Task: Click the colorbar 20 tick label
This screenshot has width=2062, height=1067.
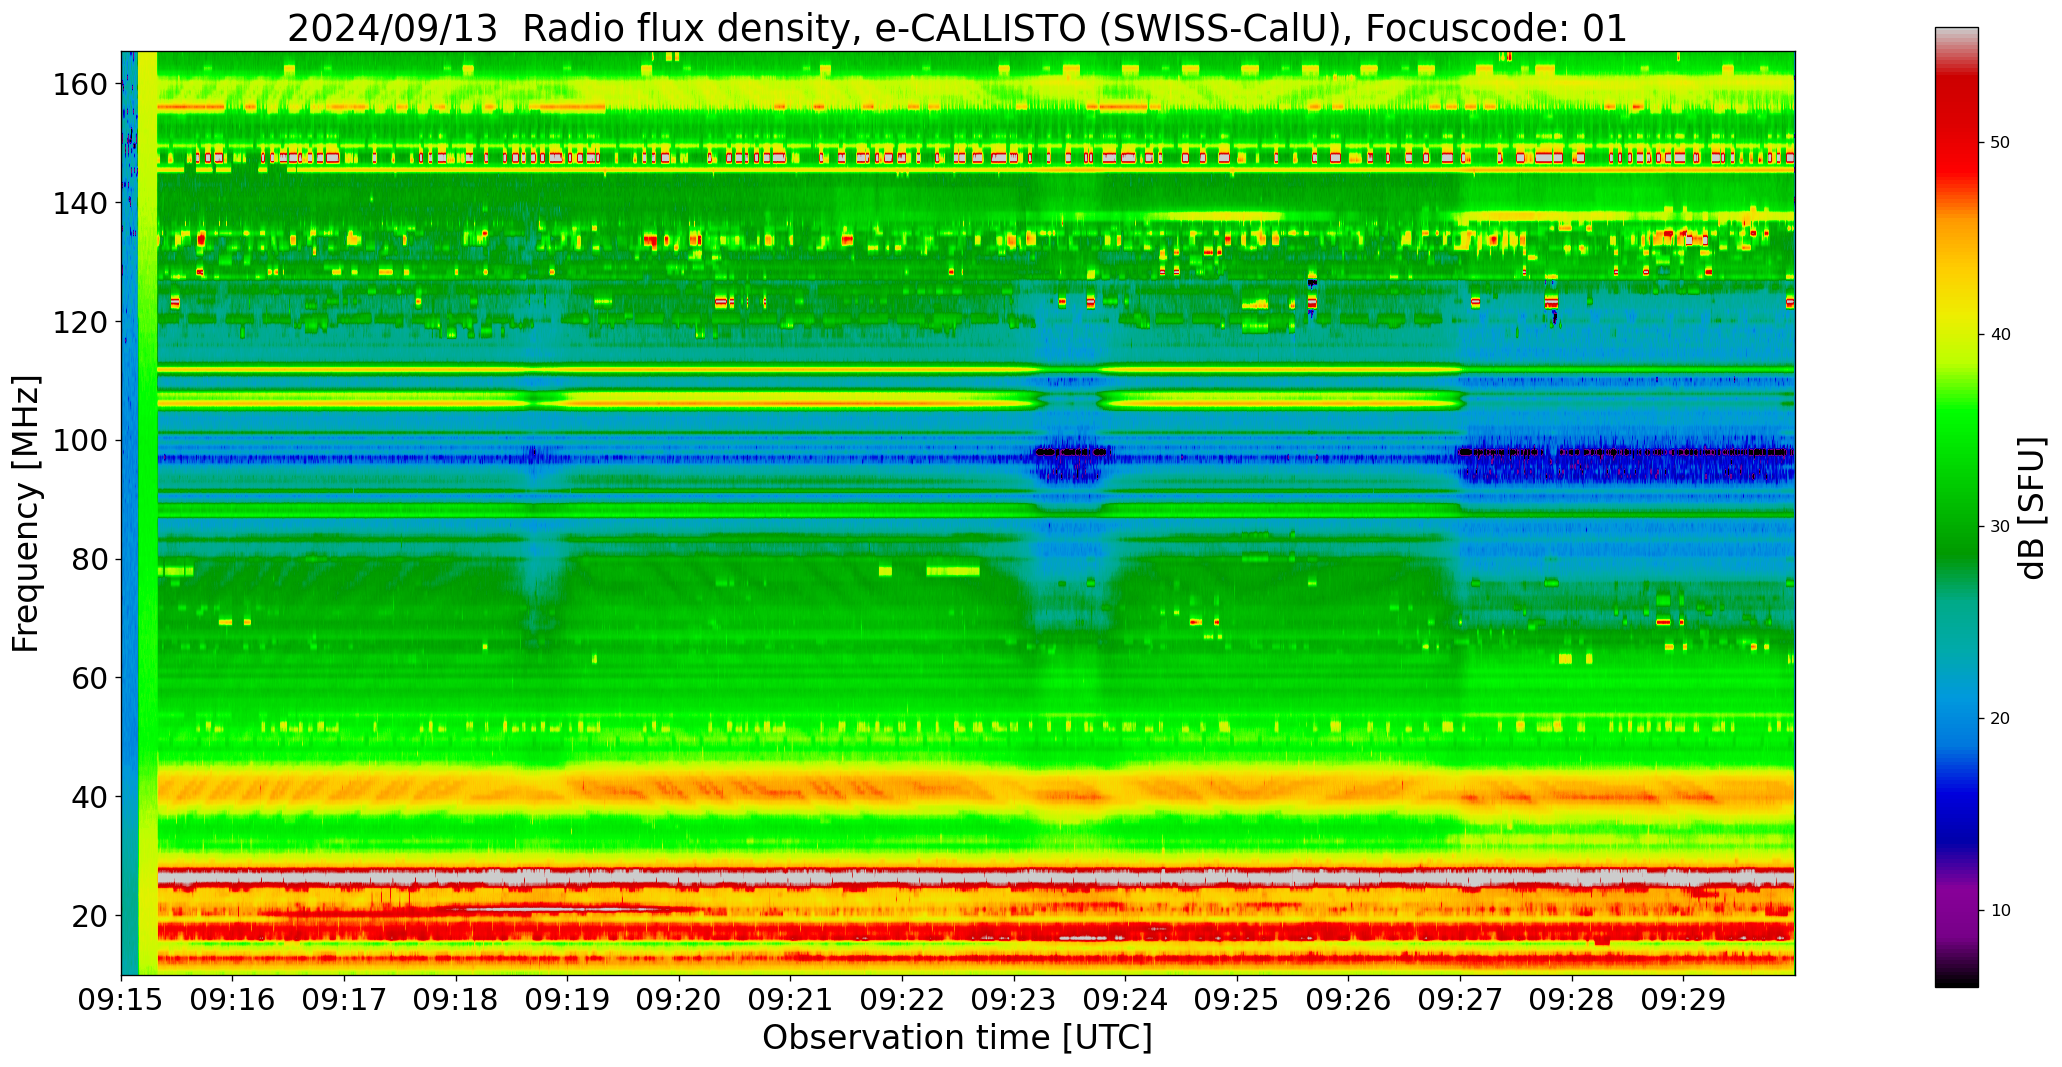Action: tap(2000, 718)
